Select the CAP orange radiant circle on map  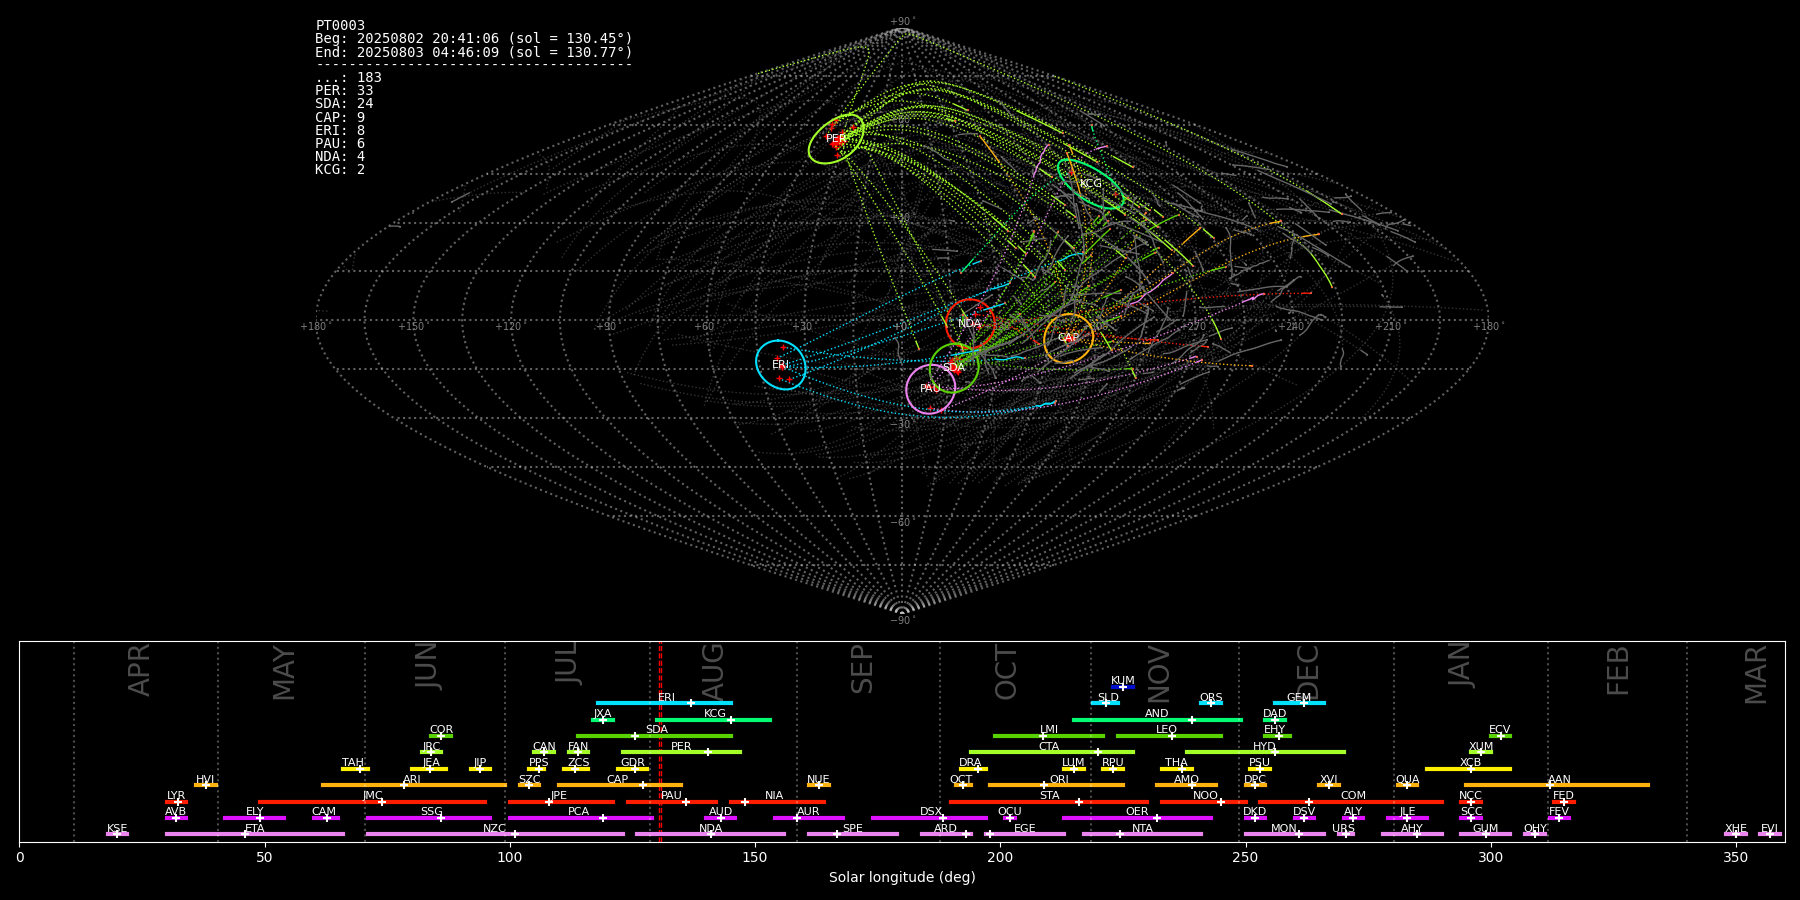click(1068, 338)
